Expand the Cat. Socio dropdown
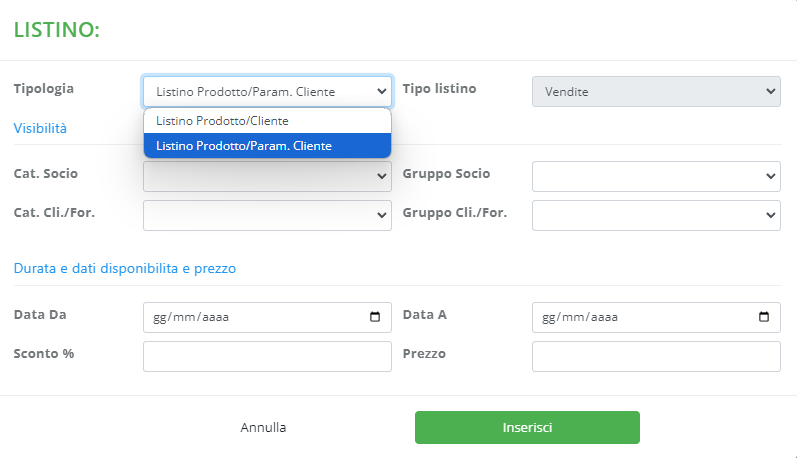The height and width of the screenshot is (458, 797). pyautogui.click(x=267, y=175)
